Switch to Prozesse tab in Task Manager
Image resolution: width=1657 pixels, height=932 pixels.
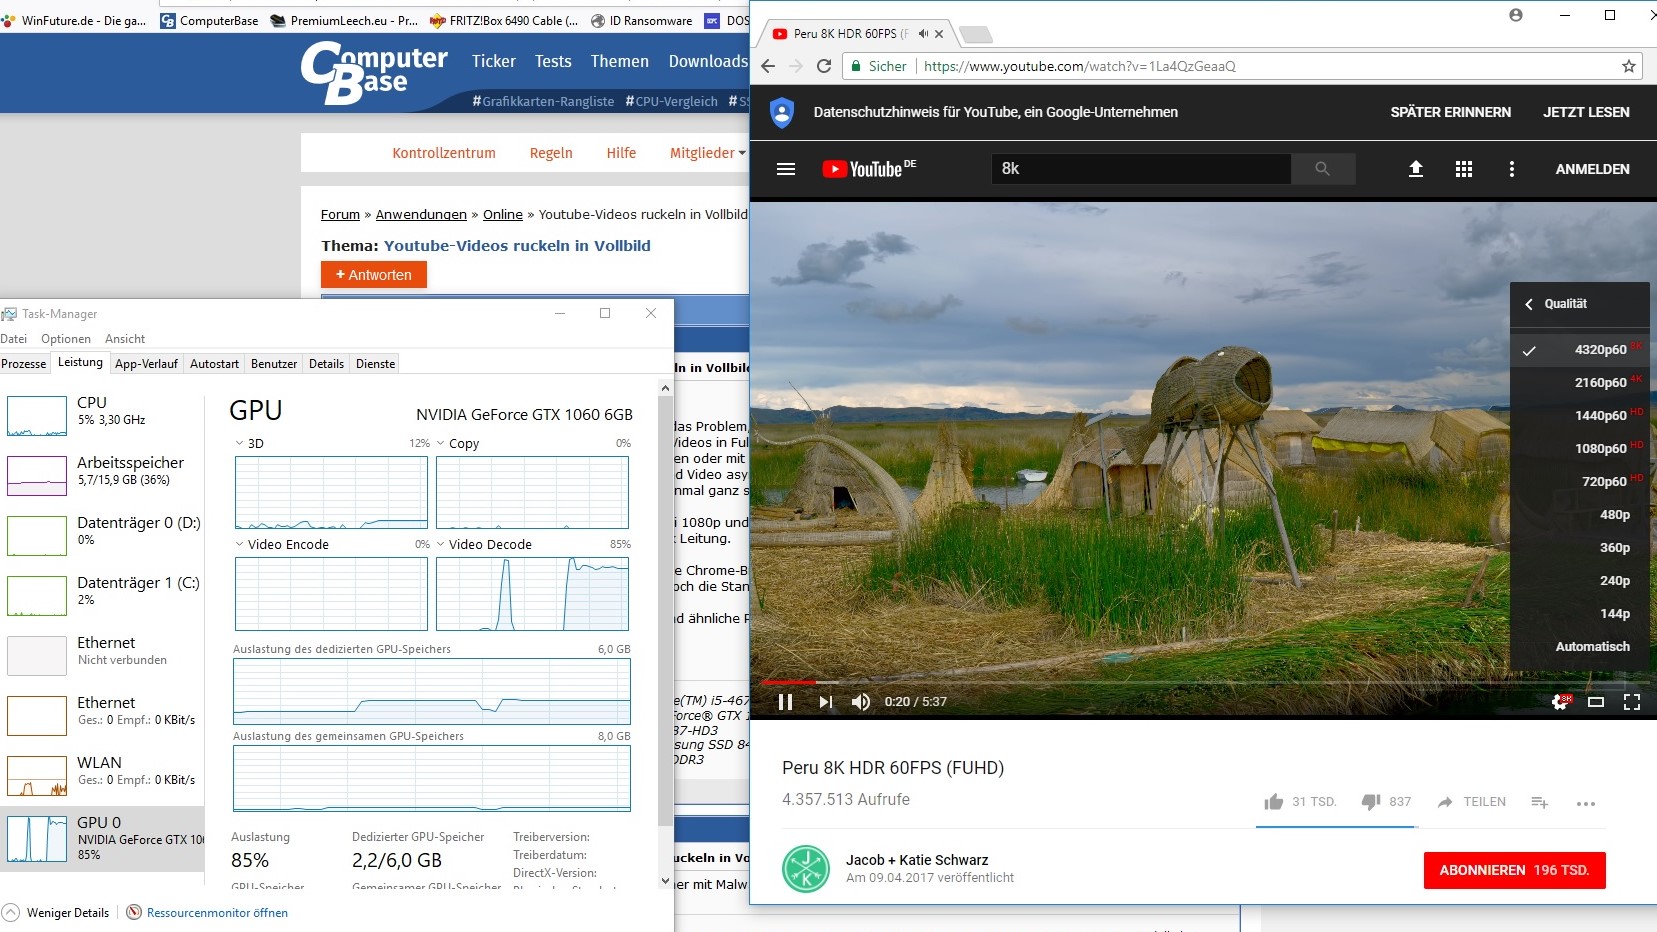pos(24,364)
